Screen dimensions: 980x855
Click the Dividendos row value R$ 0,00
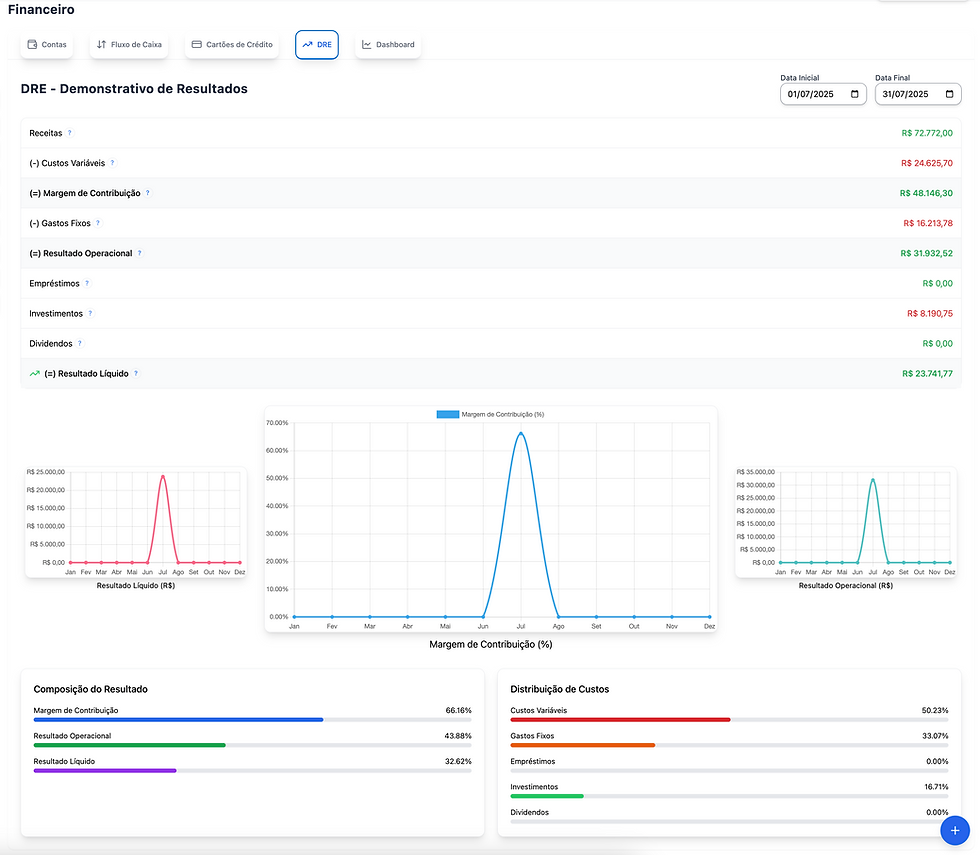point(938,343)
